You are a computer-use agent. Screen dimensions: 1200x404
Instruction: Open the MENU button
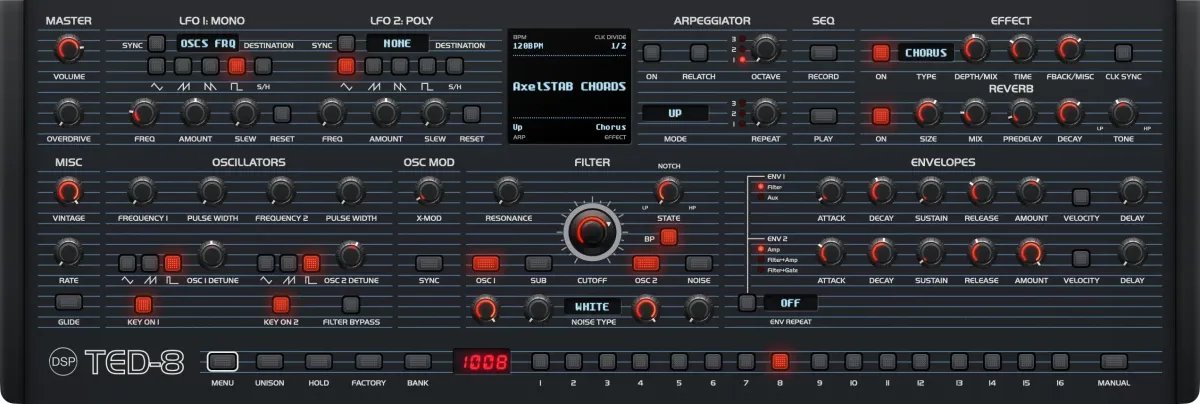click(223, 361)
